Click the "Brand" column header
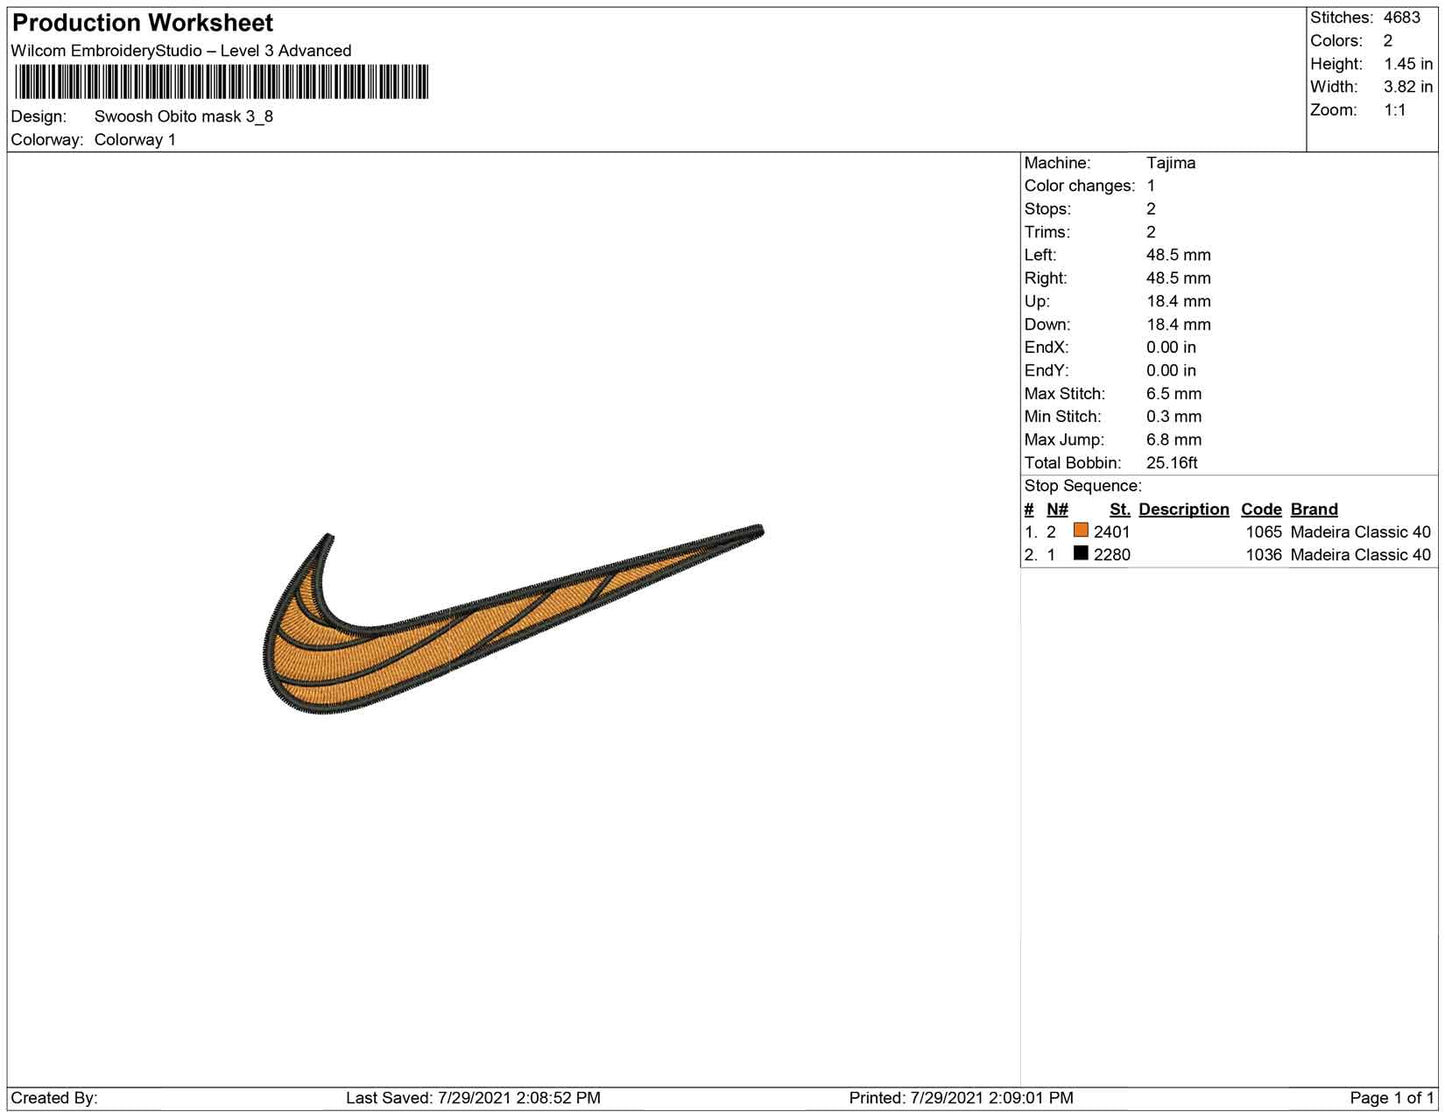 tap(1314, 509)
